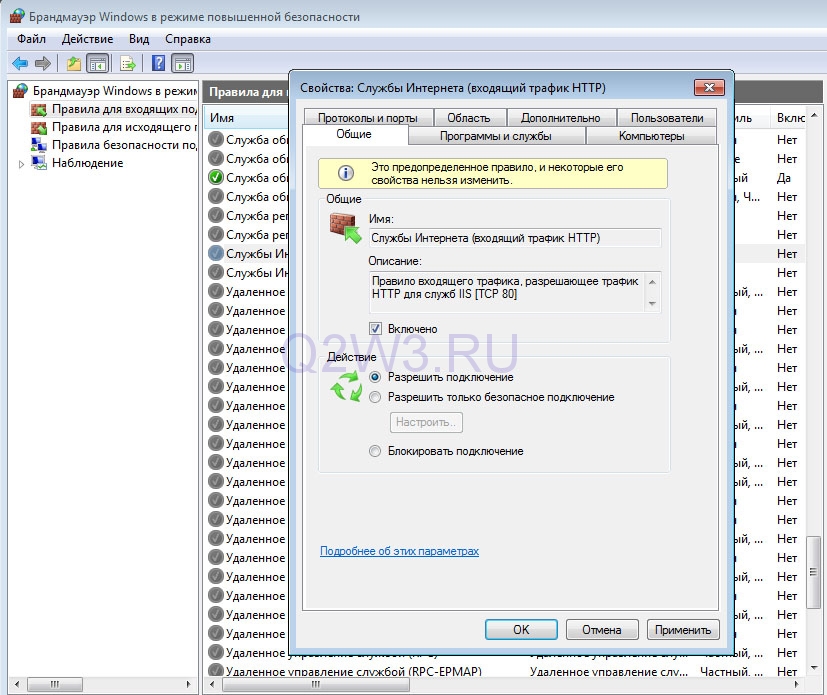The width and height of the screenshot is (827, 695).
Task: Click the rules list vertical scrollbar thumb
Action: [x=813, y=572]
